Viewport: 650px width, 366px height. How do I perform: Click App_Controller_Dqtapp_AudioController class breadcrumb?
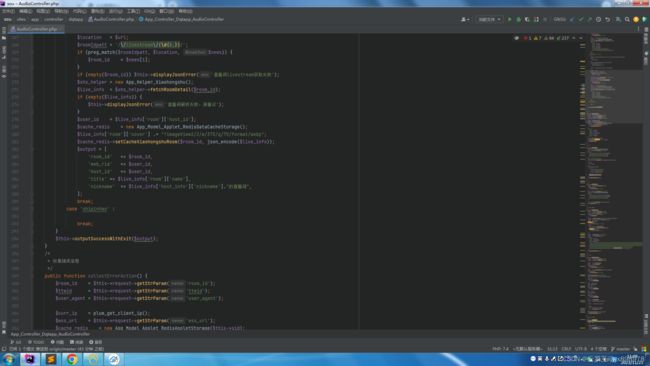[x=182, y=19]
